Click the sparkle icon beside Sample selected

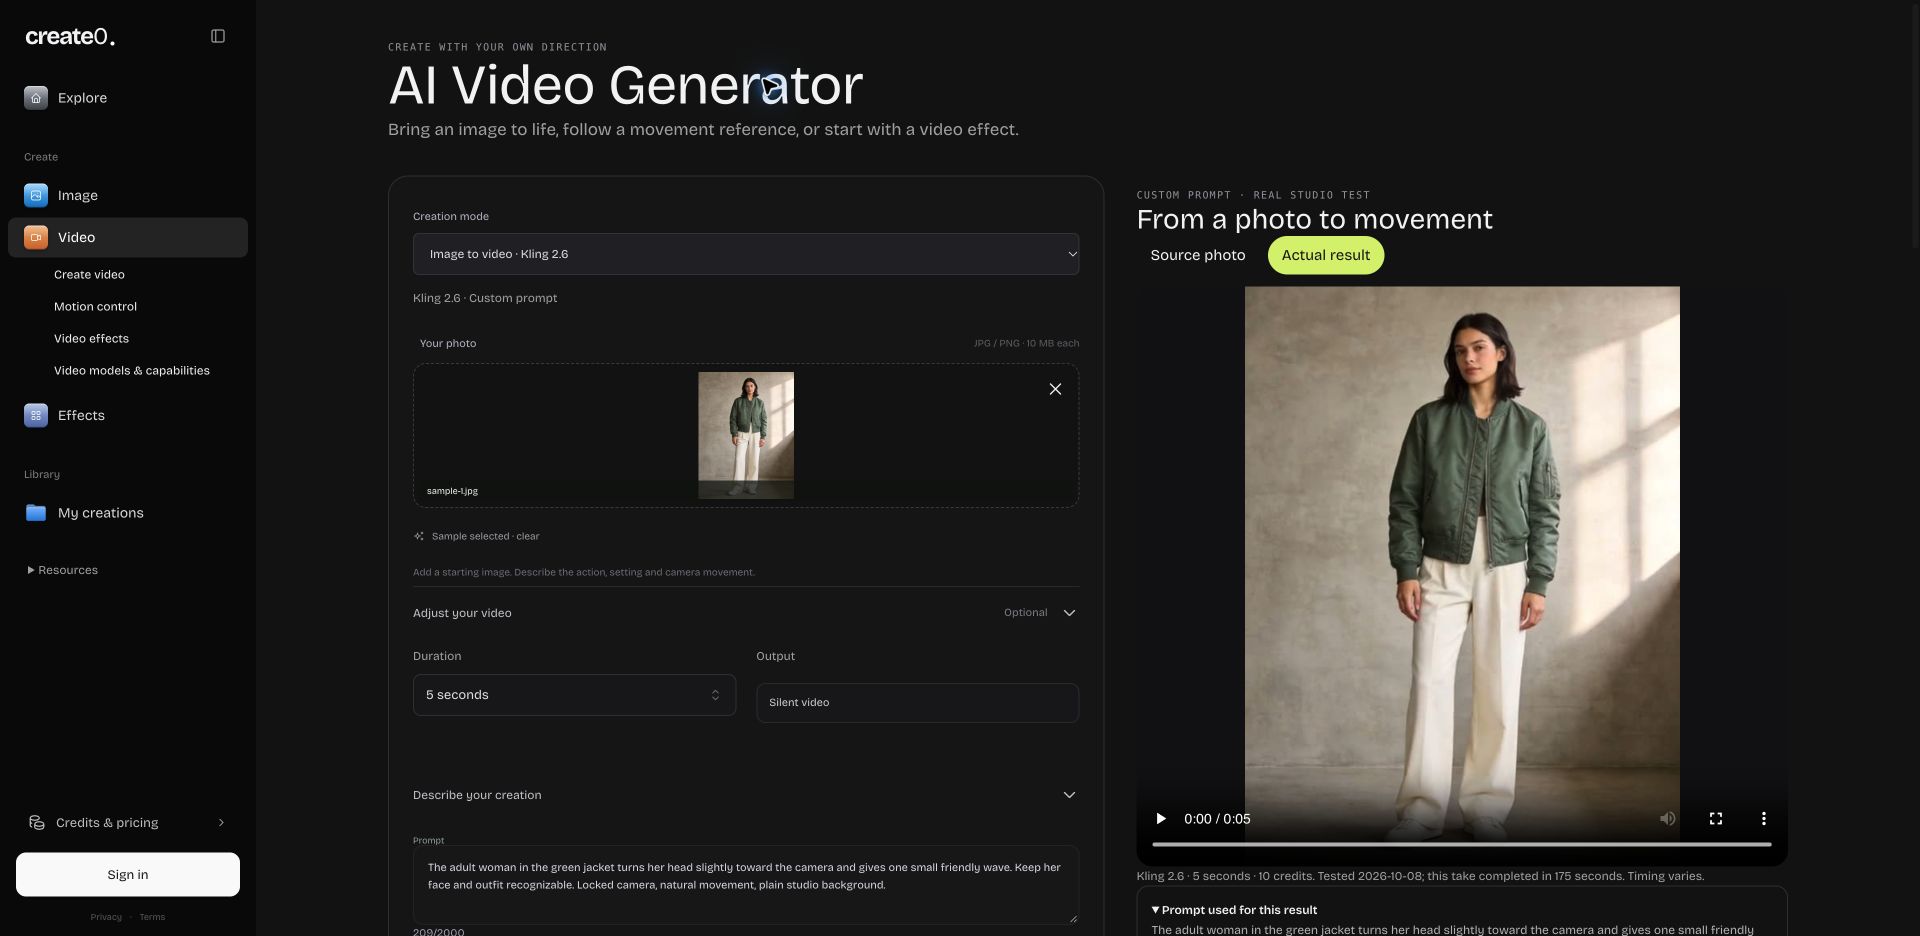pyautogui.click(x=419, y=536)
